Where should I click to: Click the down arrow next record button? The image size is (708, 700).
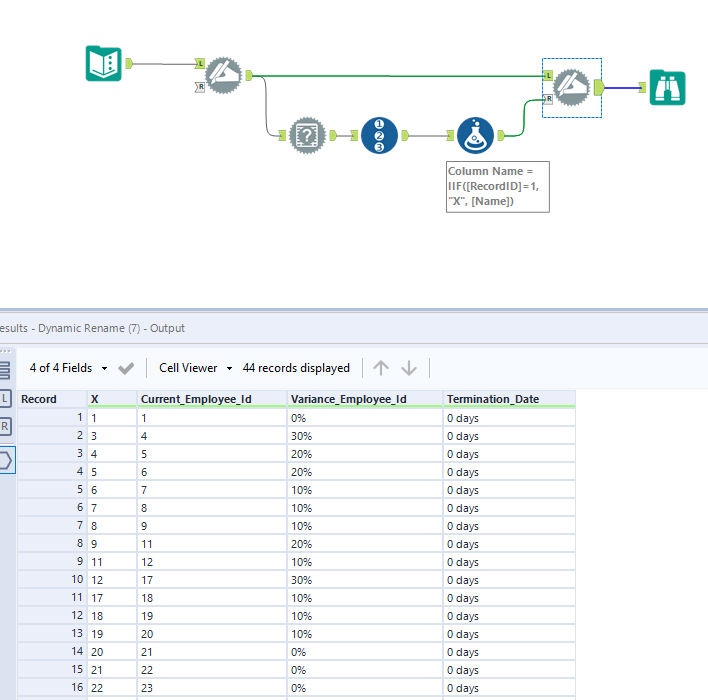[x=409, y=368]
